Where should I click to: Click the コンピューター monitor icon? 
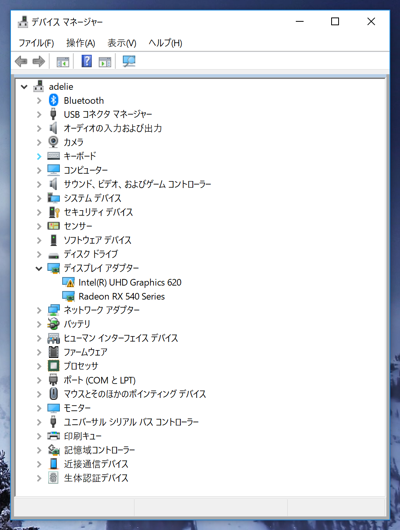(53, 170)
